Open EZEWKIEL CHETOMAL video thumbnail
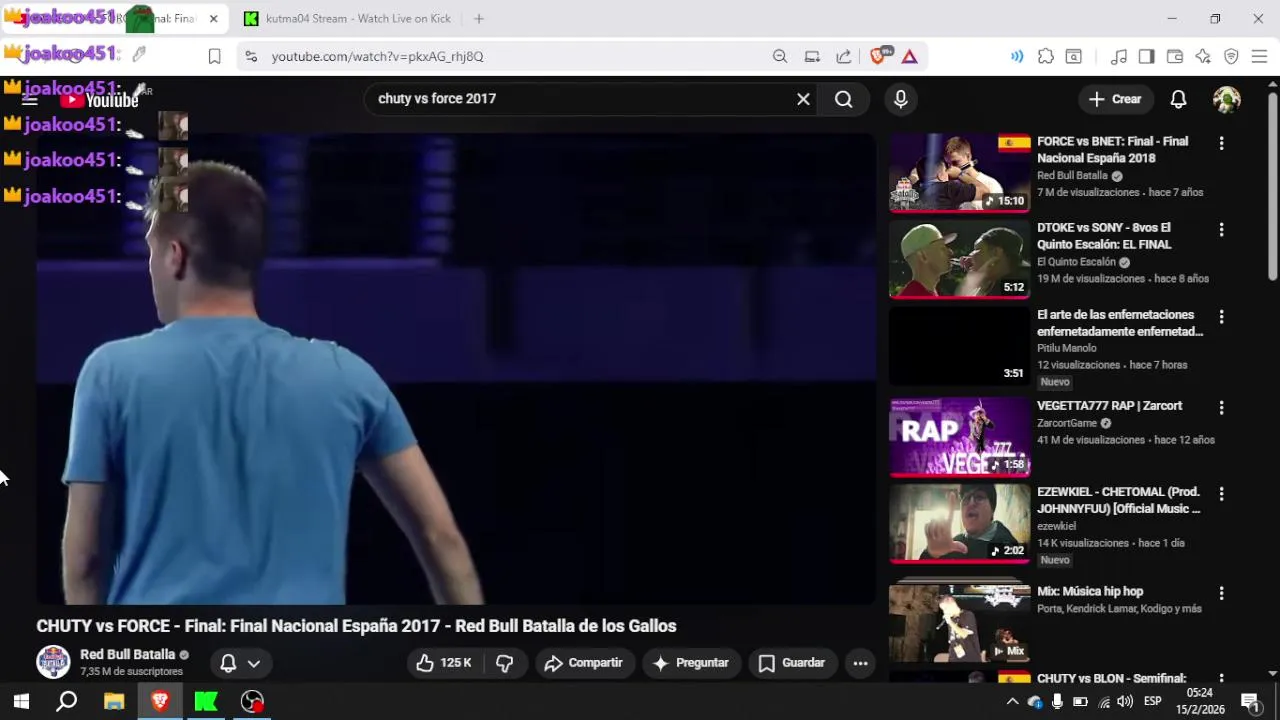 tap(959, 524)
